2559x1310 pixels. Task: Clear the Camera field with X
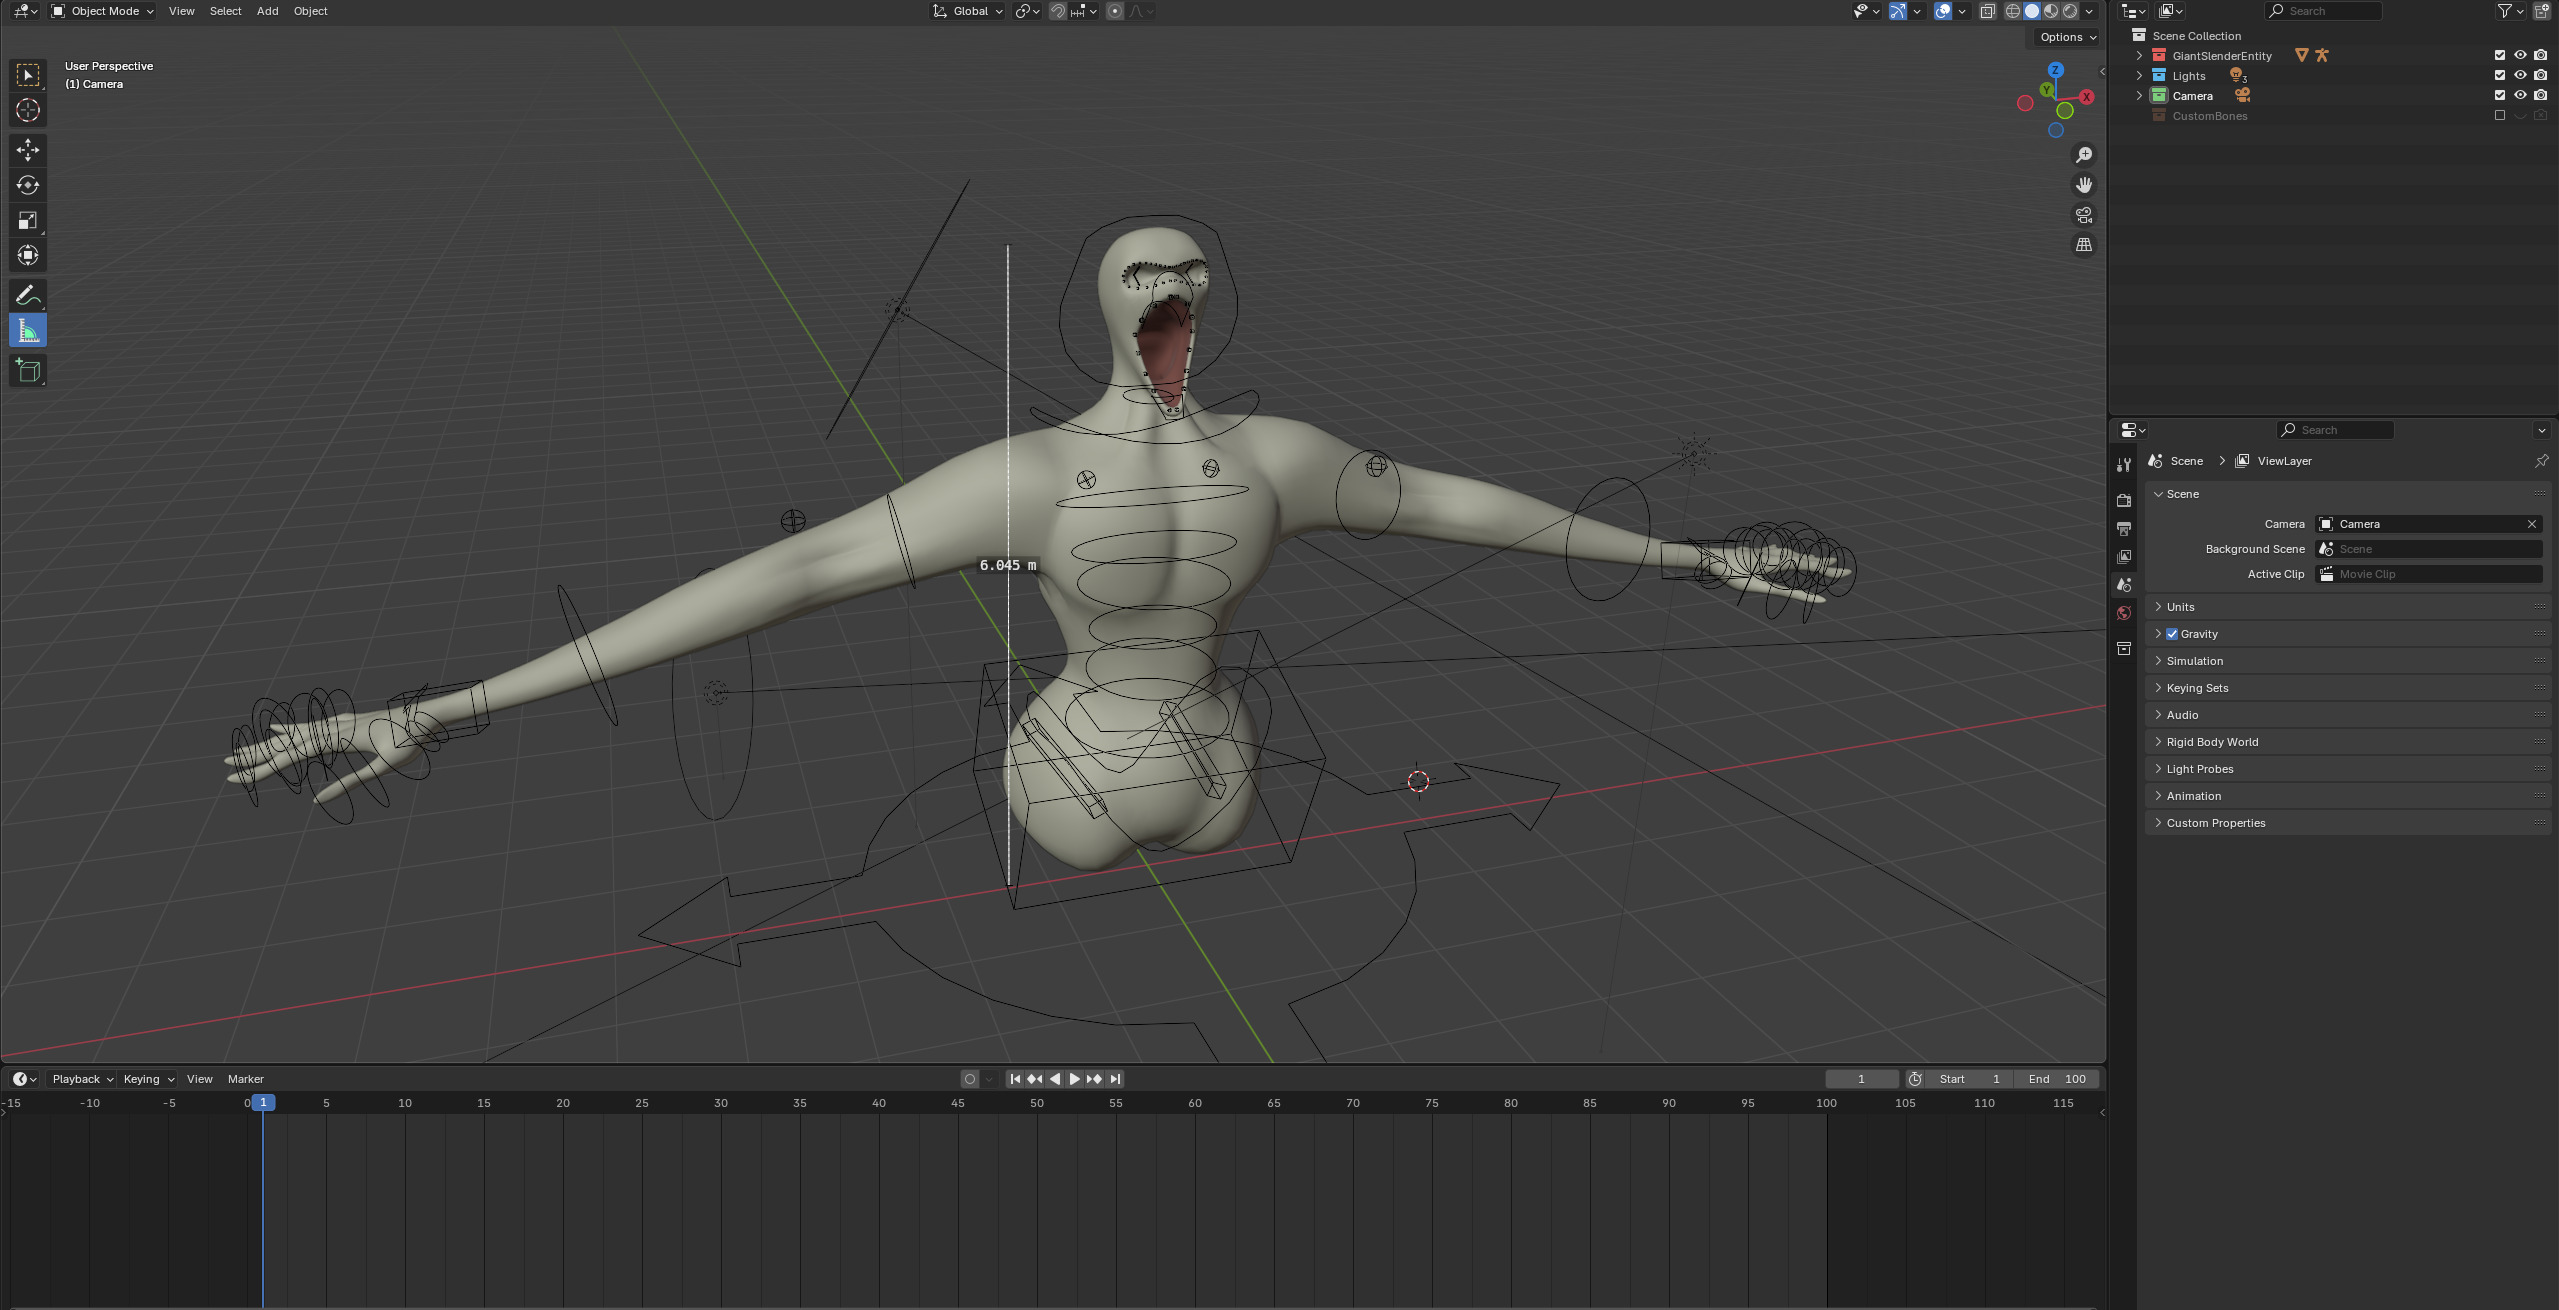click(x=2532, y=524)
